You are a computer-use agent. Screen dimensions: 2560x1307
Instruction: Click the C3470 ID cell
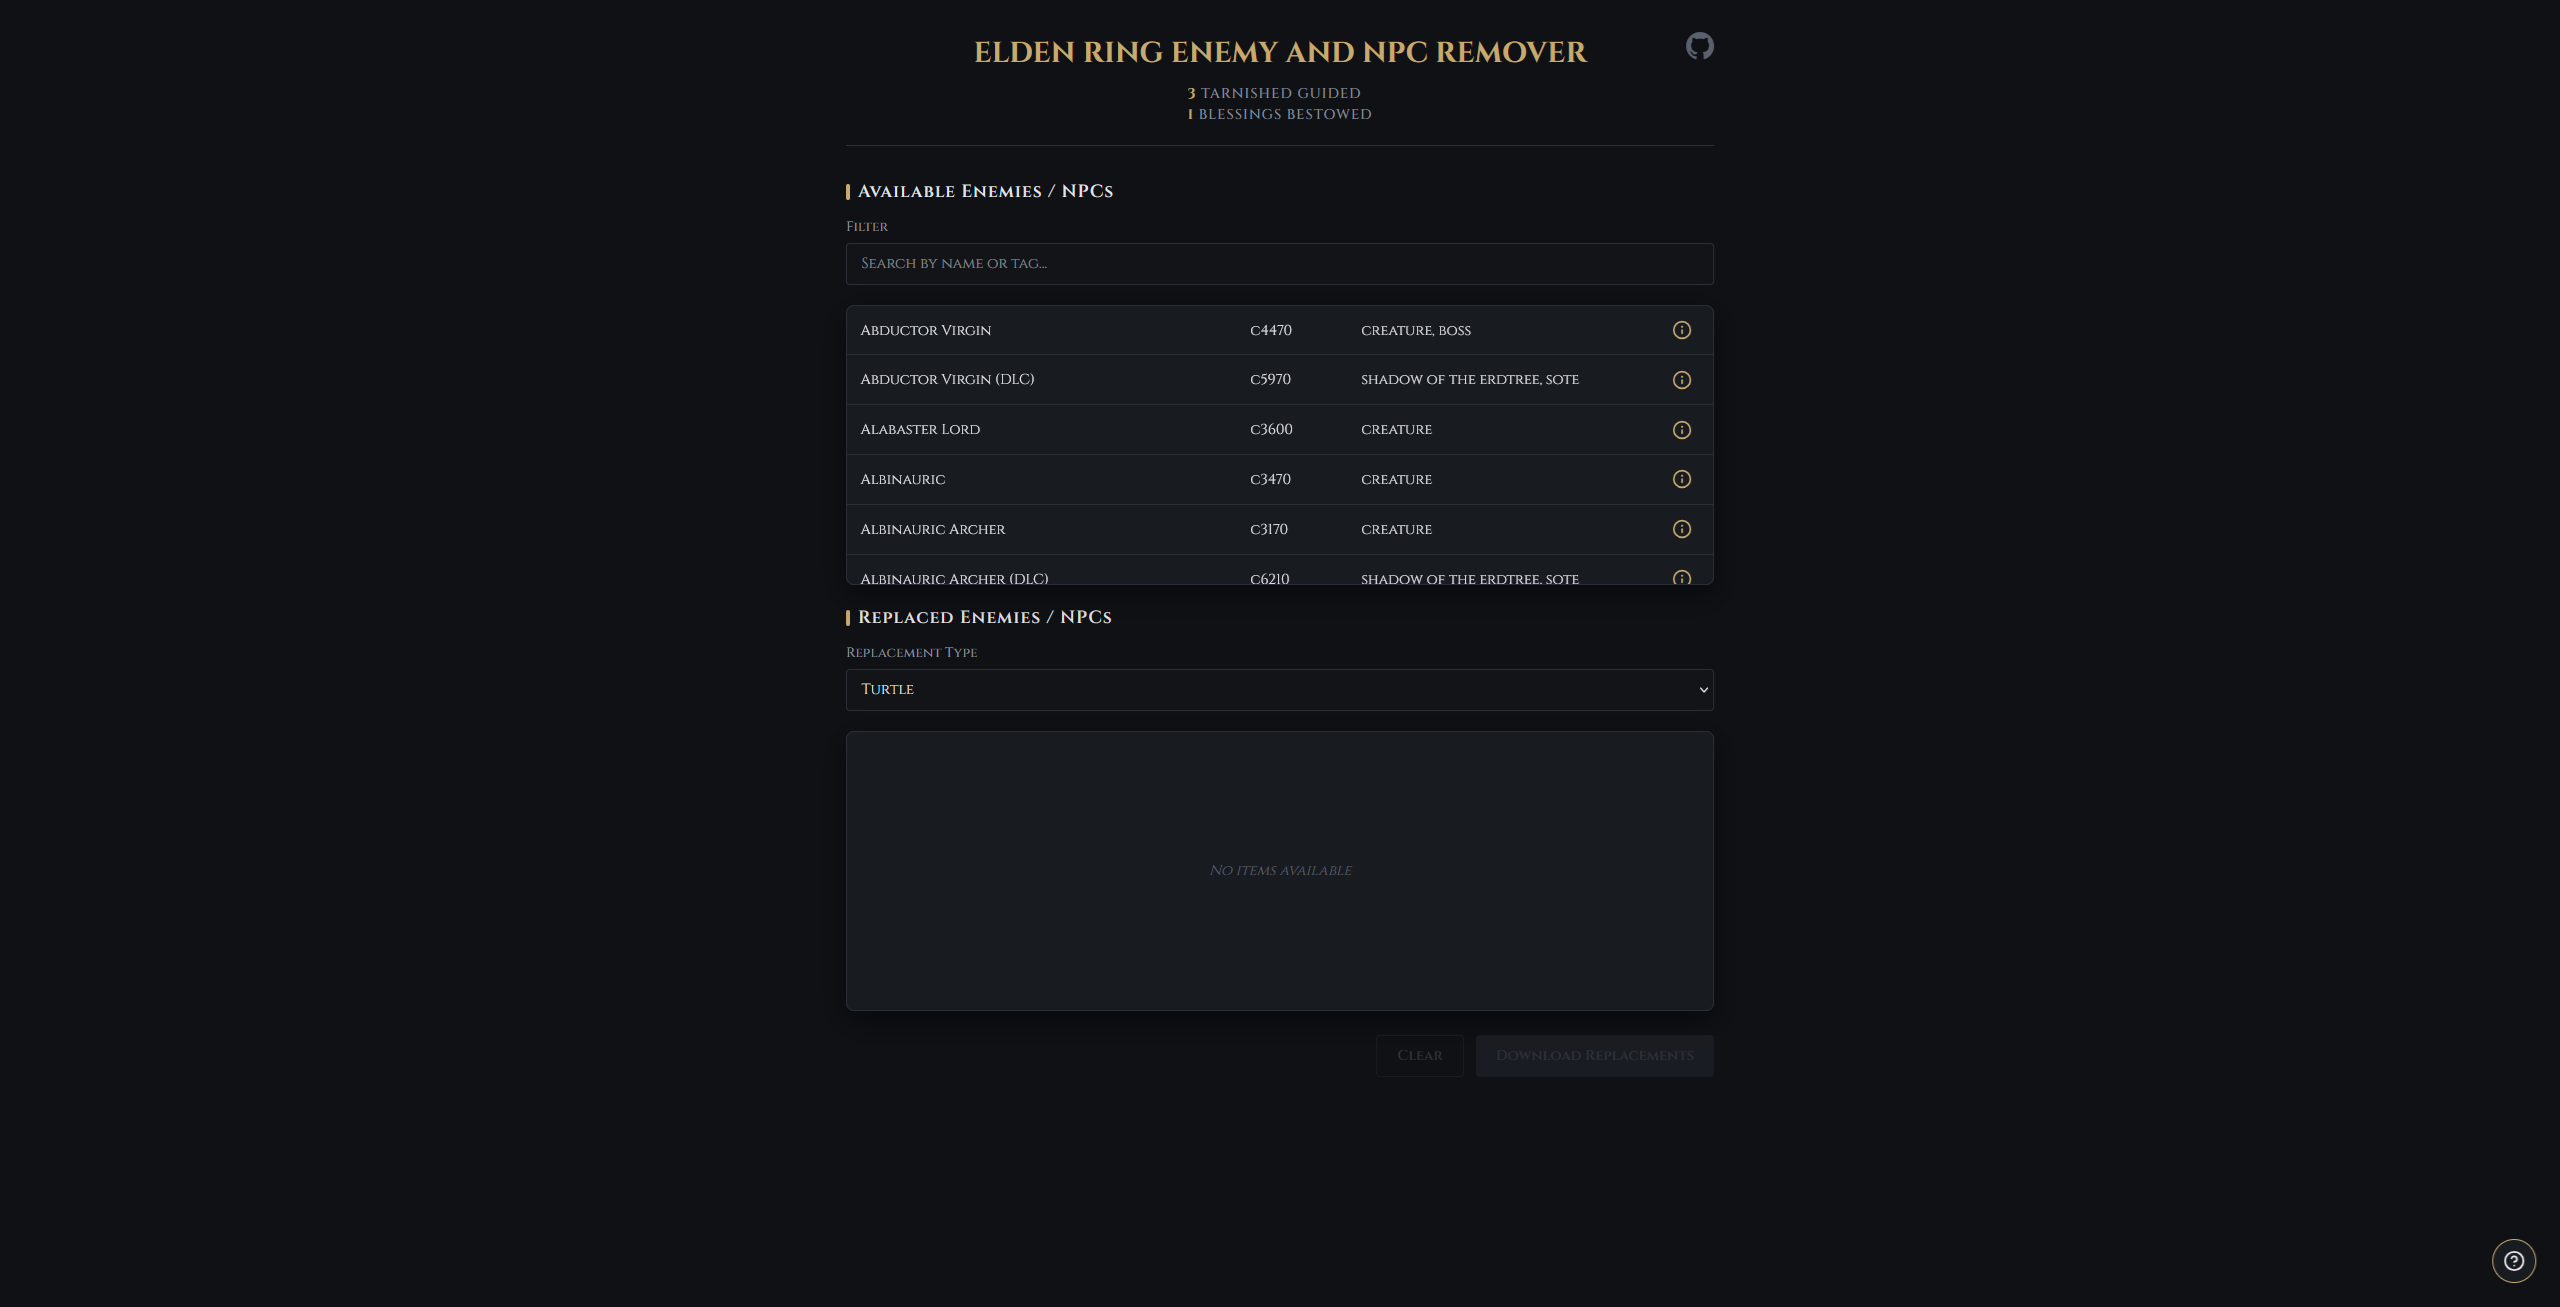(1270, 480)
